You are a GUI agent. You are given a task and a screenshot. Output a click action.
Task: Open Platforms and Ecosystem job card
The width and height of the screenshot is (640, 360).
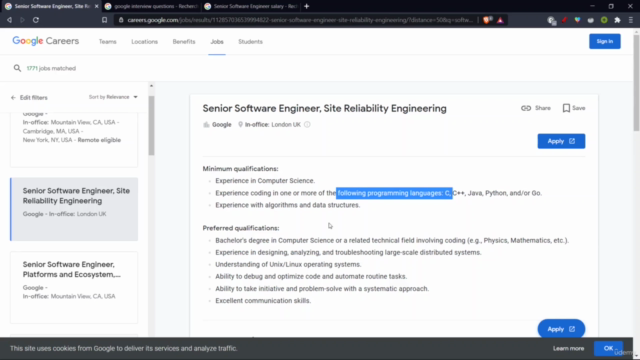point(74,287)
